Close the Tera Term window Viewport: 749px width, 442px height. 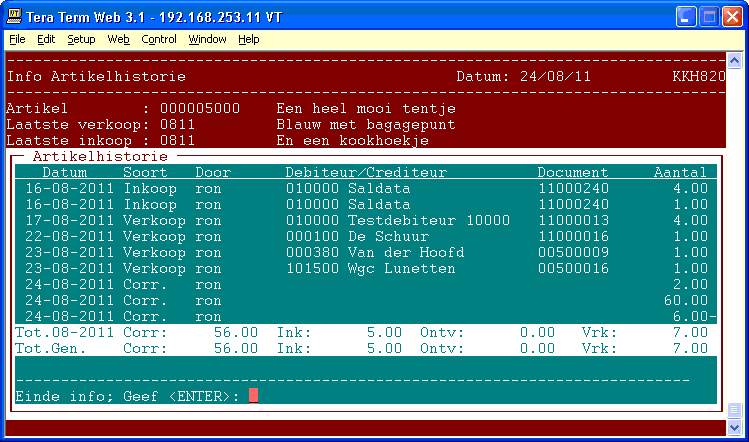pyautogui.click(x=732, y=16)
